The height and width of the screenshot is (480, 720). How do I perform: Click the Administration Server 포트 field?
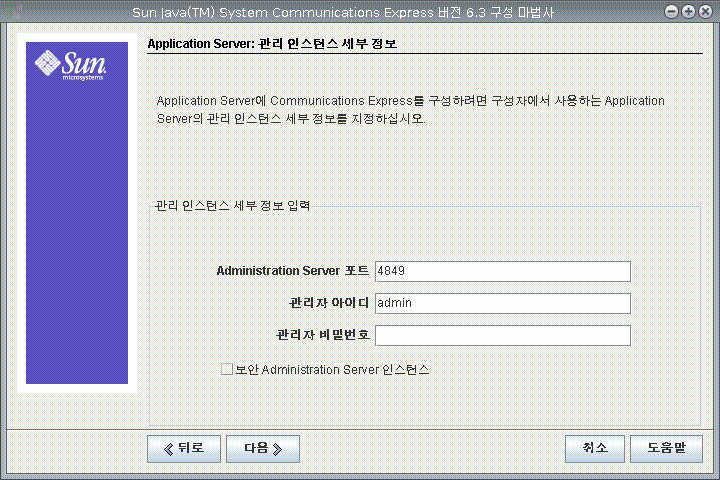pyautogui.click(x=503, y=271)
